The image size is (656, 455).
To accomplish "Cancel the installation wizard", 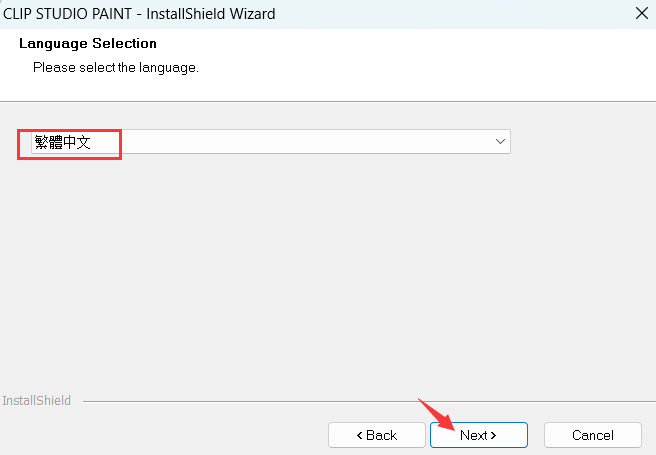I will [x=592, y=435].
